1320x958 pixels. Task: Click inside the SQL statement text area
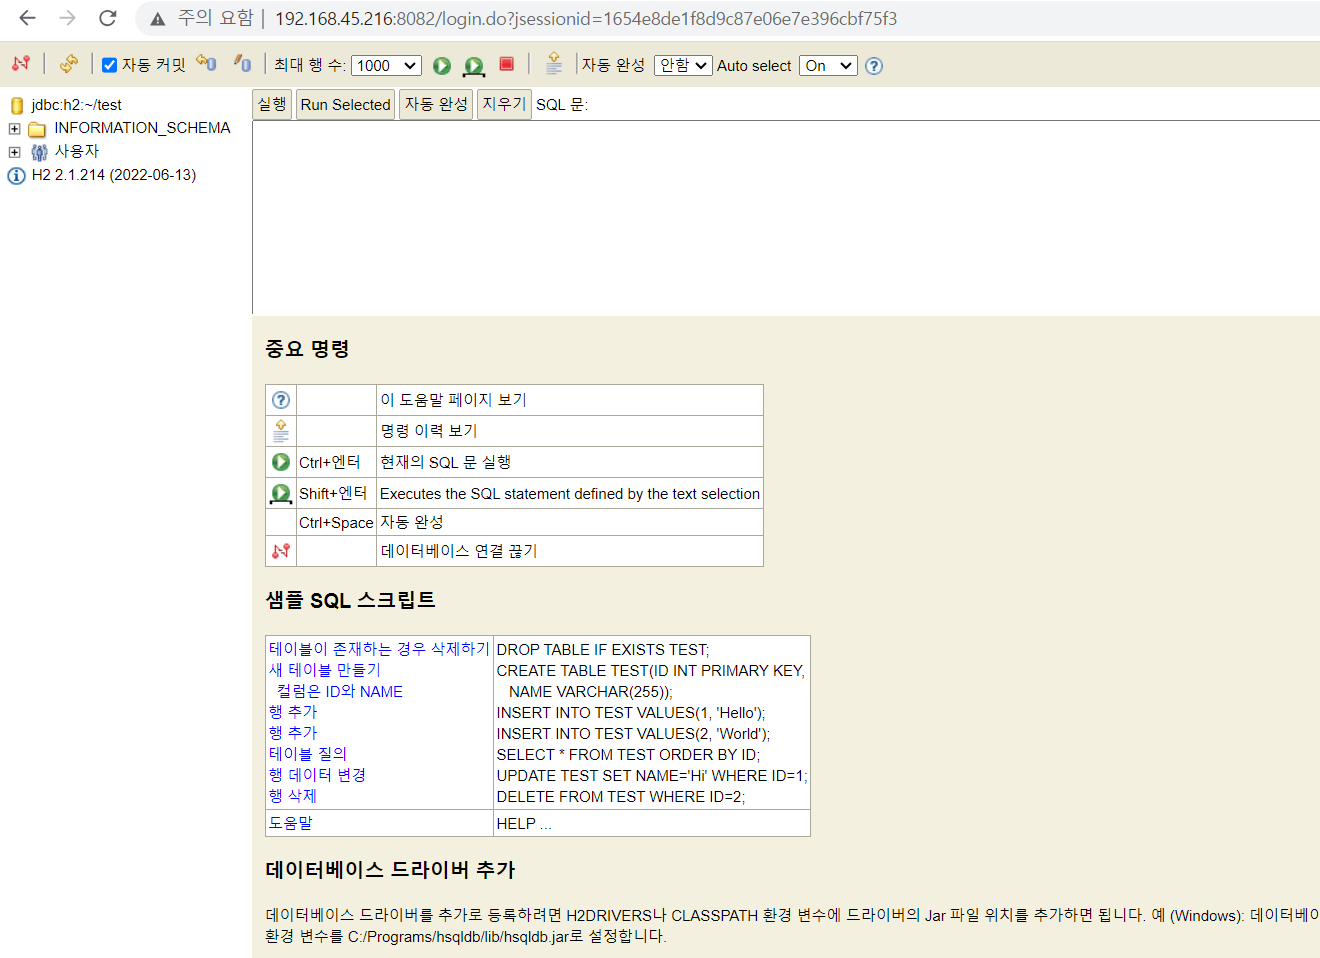point(786,217)
